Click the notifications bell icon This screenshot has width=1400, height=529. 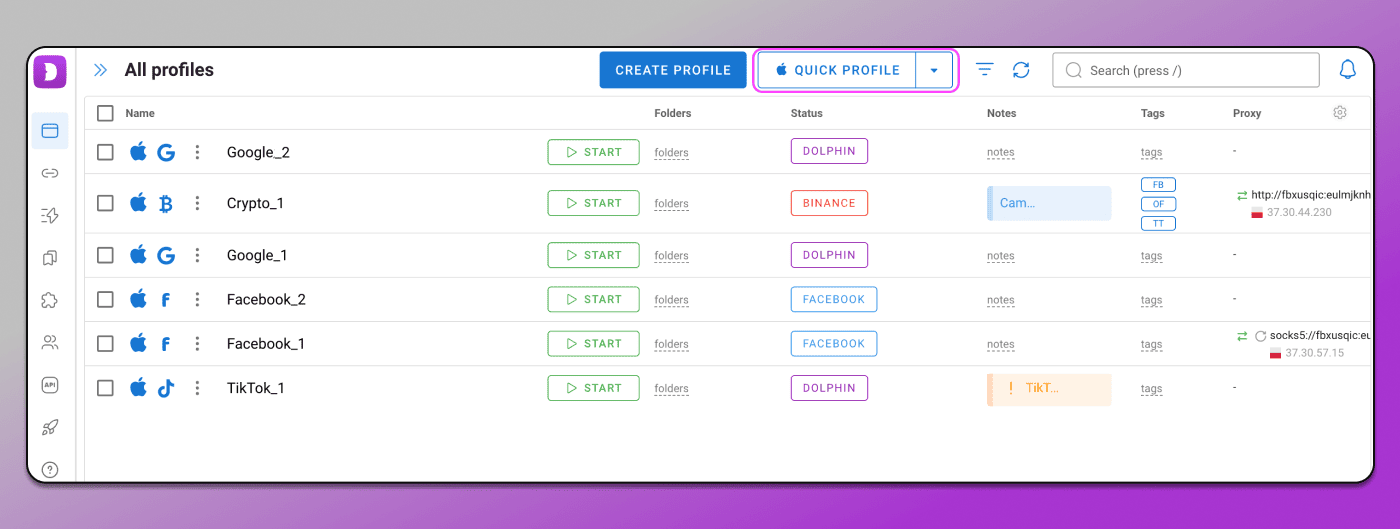(x=1348, y=70)
